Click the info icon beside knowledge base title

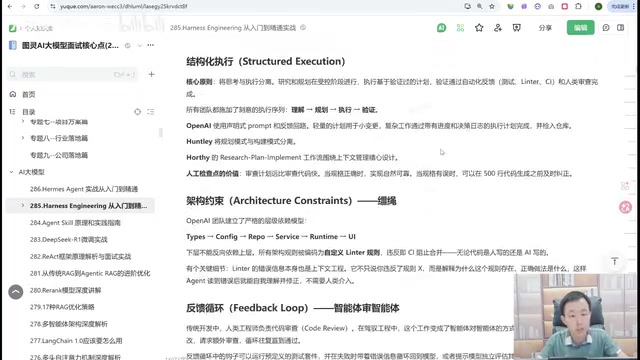pos(127,45)
